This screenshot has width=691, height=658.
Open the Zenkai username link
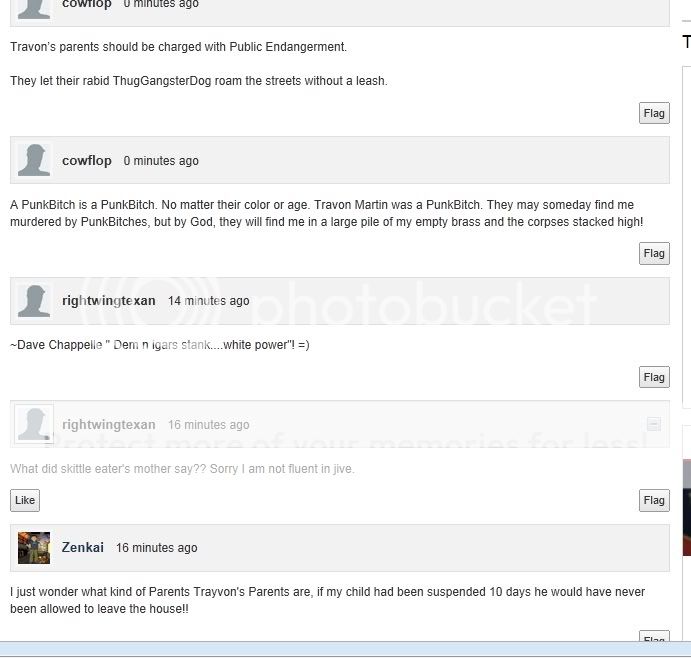coord(83,547)
